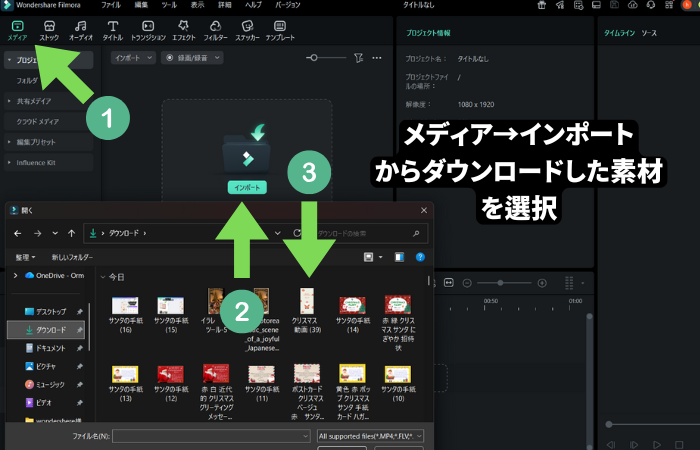Open the テンプレート (Templates) tab icon

280,29
